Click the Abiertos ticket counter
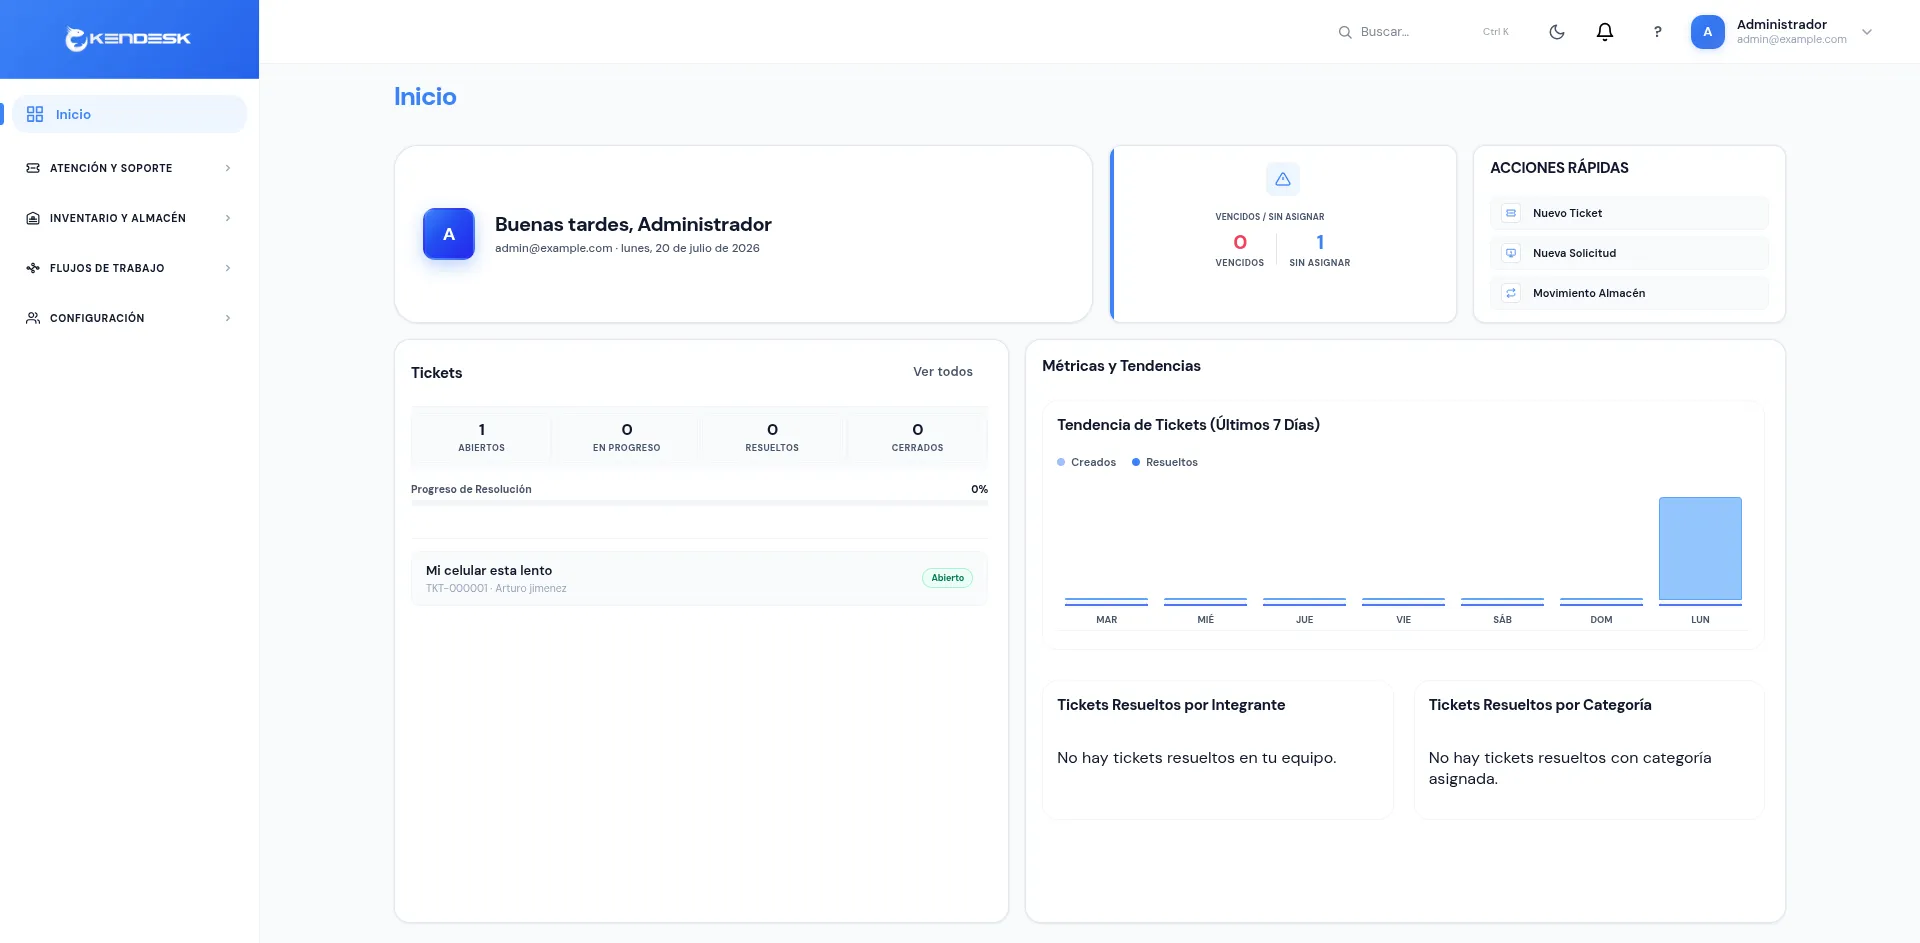1920x943 pixels. [x=481, y=437]
